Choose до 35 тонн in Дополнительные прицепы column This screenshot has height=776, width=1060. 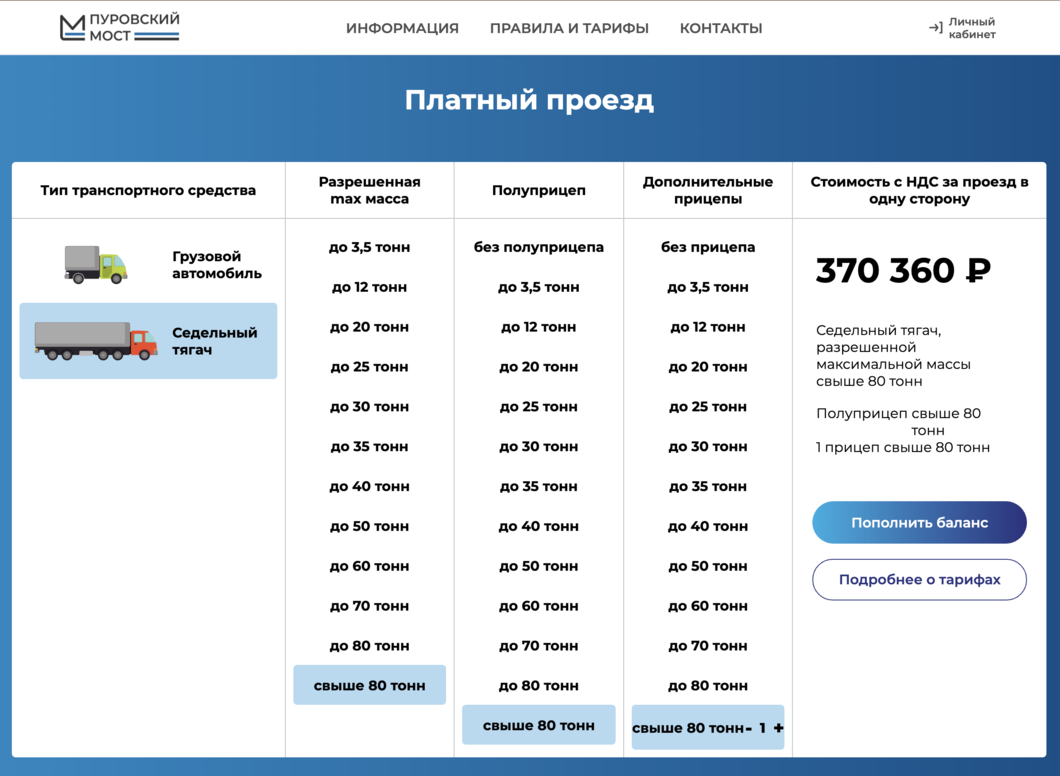[708, 487]
